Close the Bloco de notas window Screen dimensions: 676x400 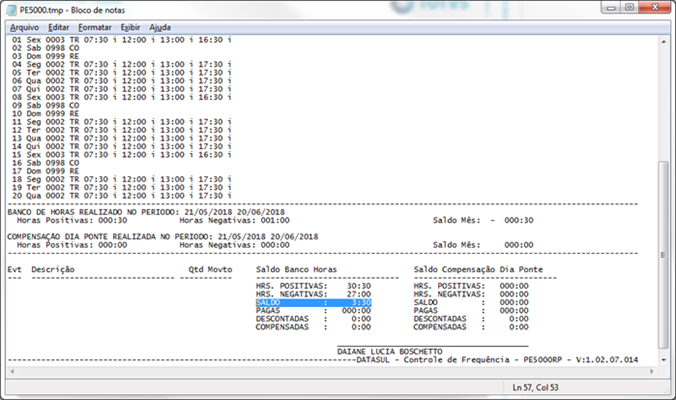click(x=654, y=7)
